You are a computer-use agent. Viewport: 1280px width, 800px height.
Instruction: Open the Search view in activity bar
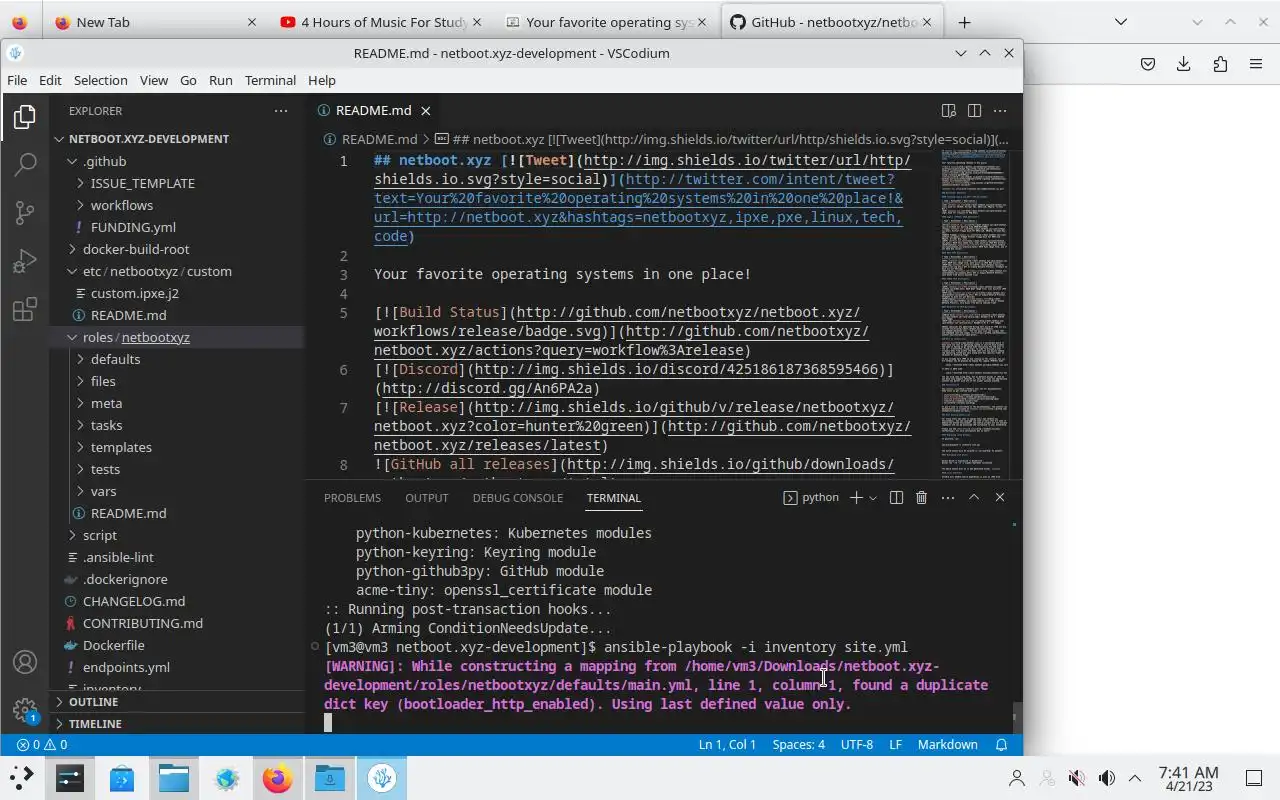click(x=25, y=165)
